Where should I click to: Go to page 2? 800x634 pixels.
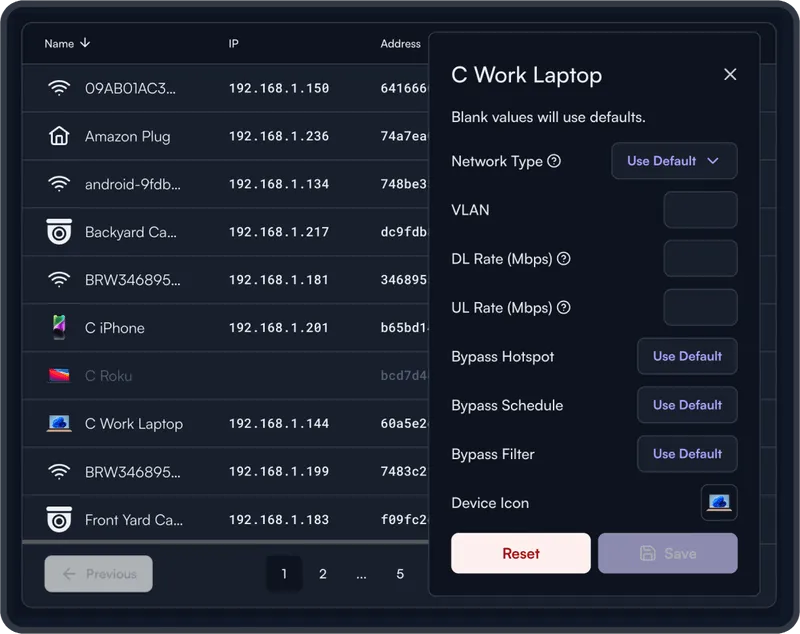(323, 574)
